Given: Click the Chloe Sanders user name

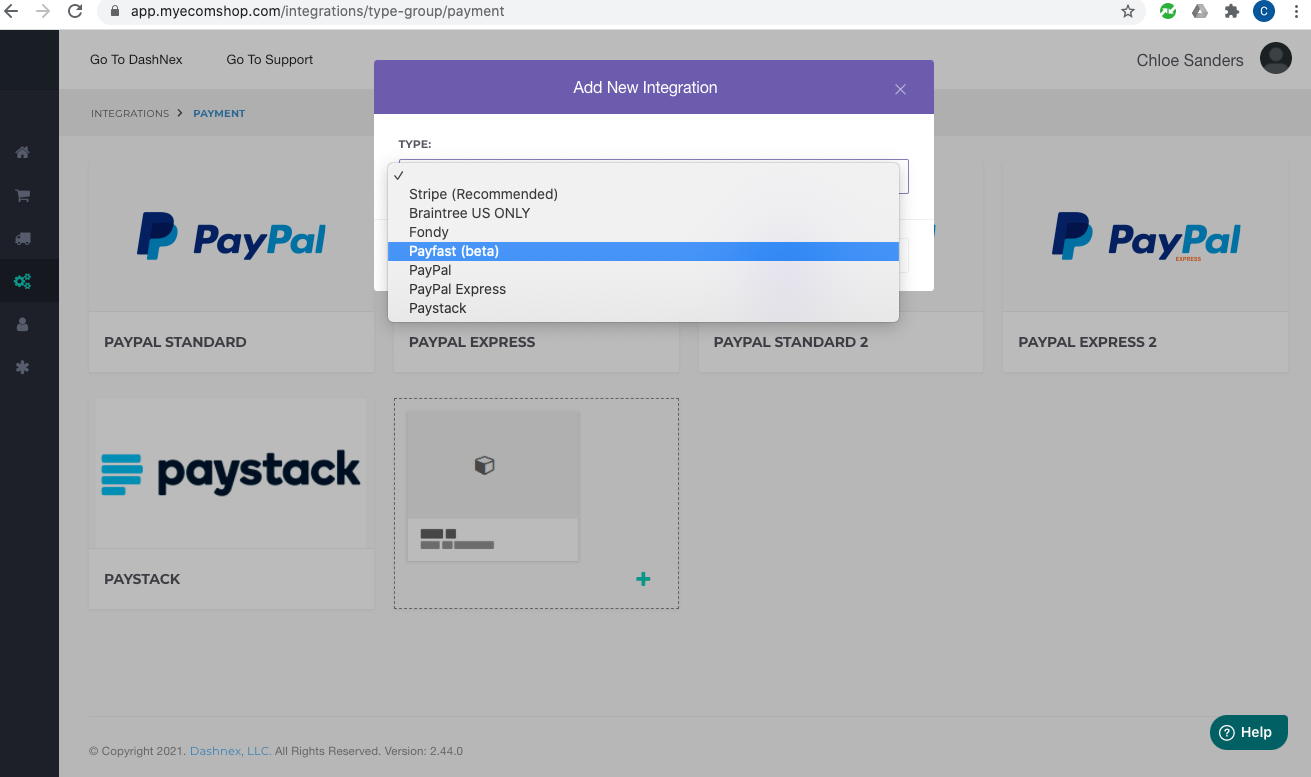Looking at the screenshot, I should [1190, 60].
